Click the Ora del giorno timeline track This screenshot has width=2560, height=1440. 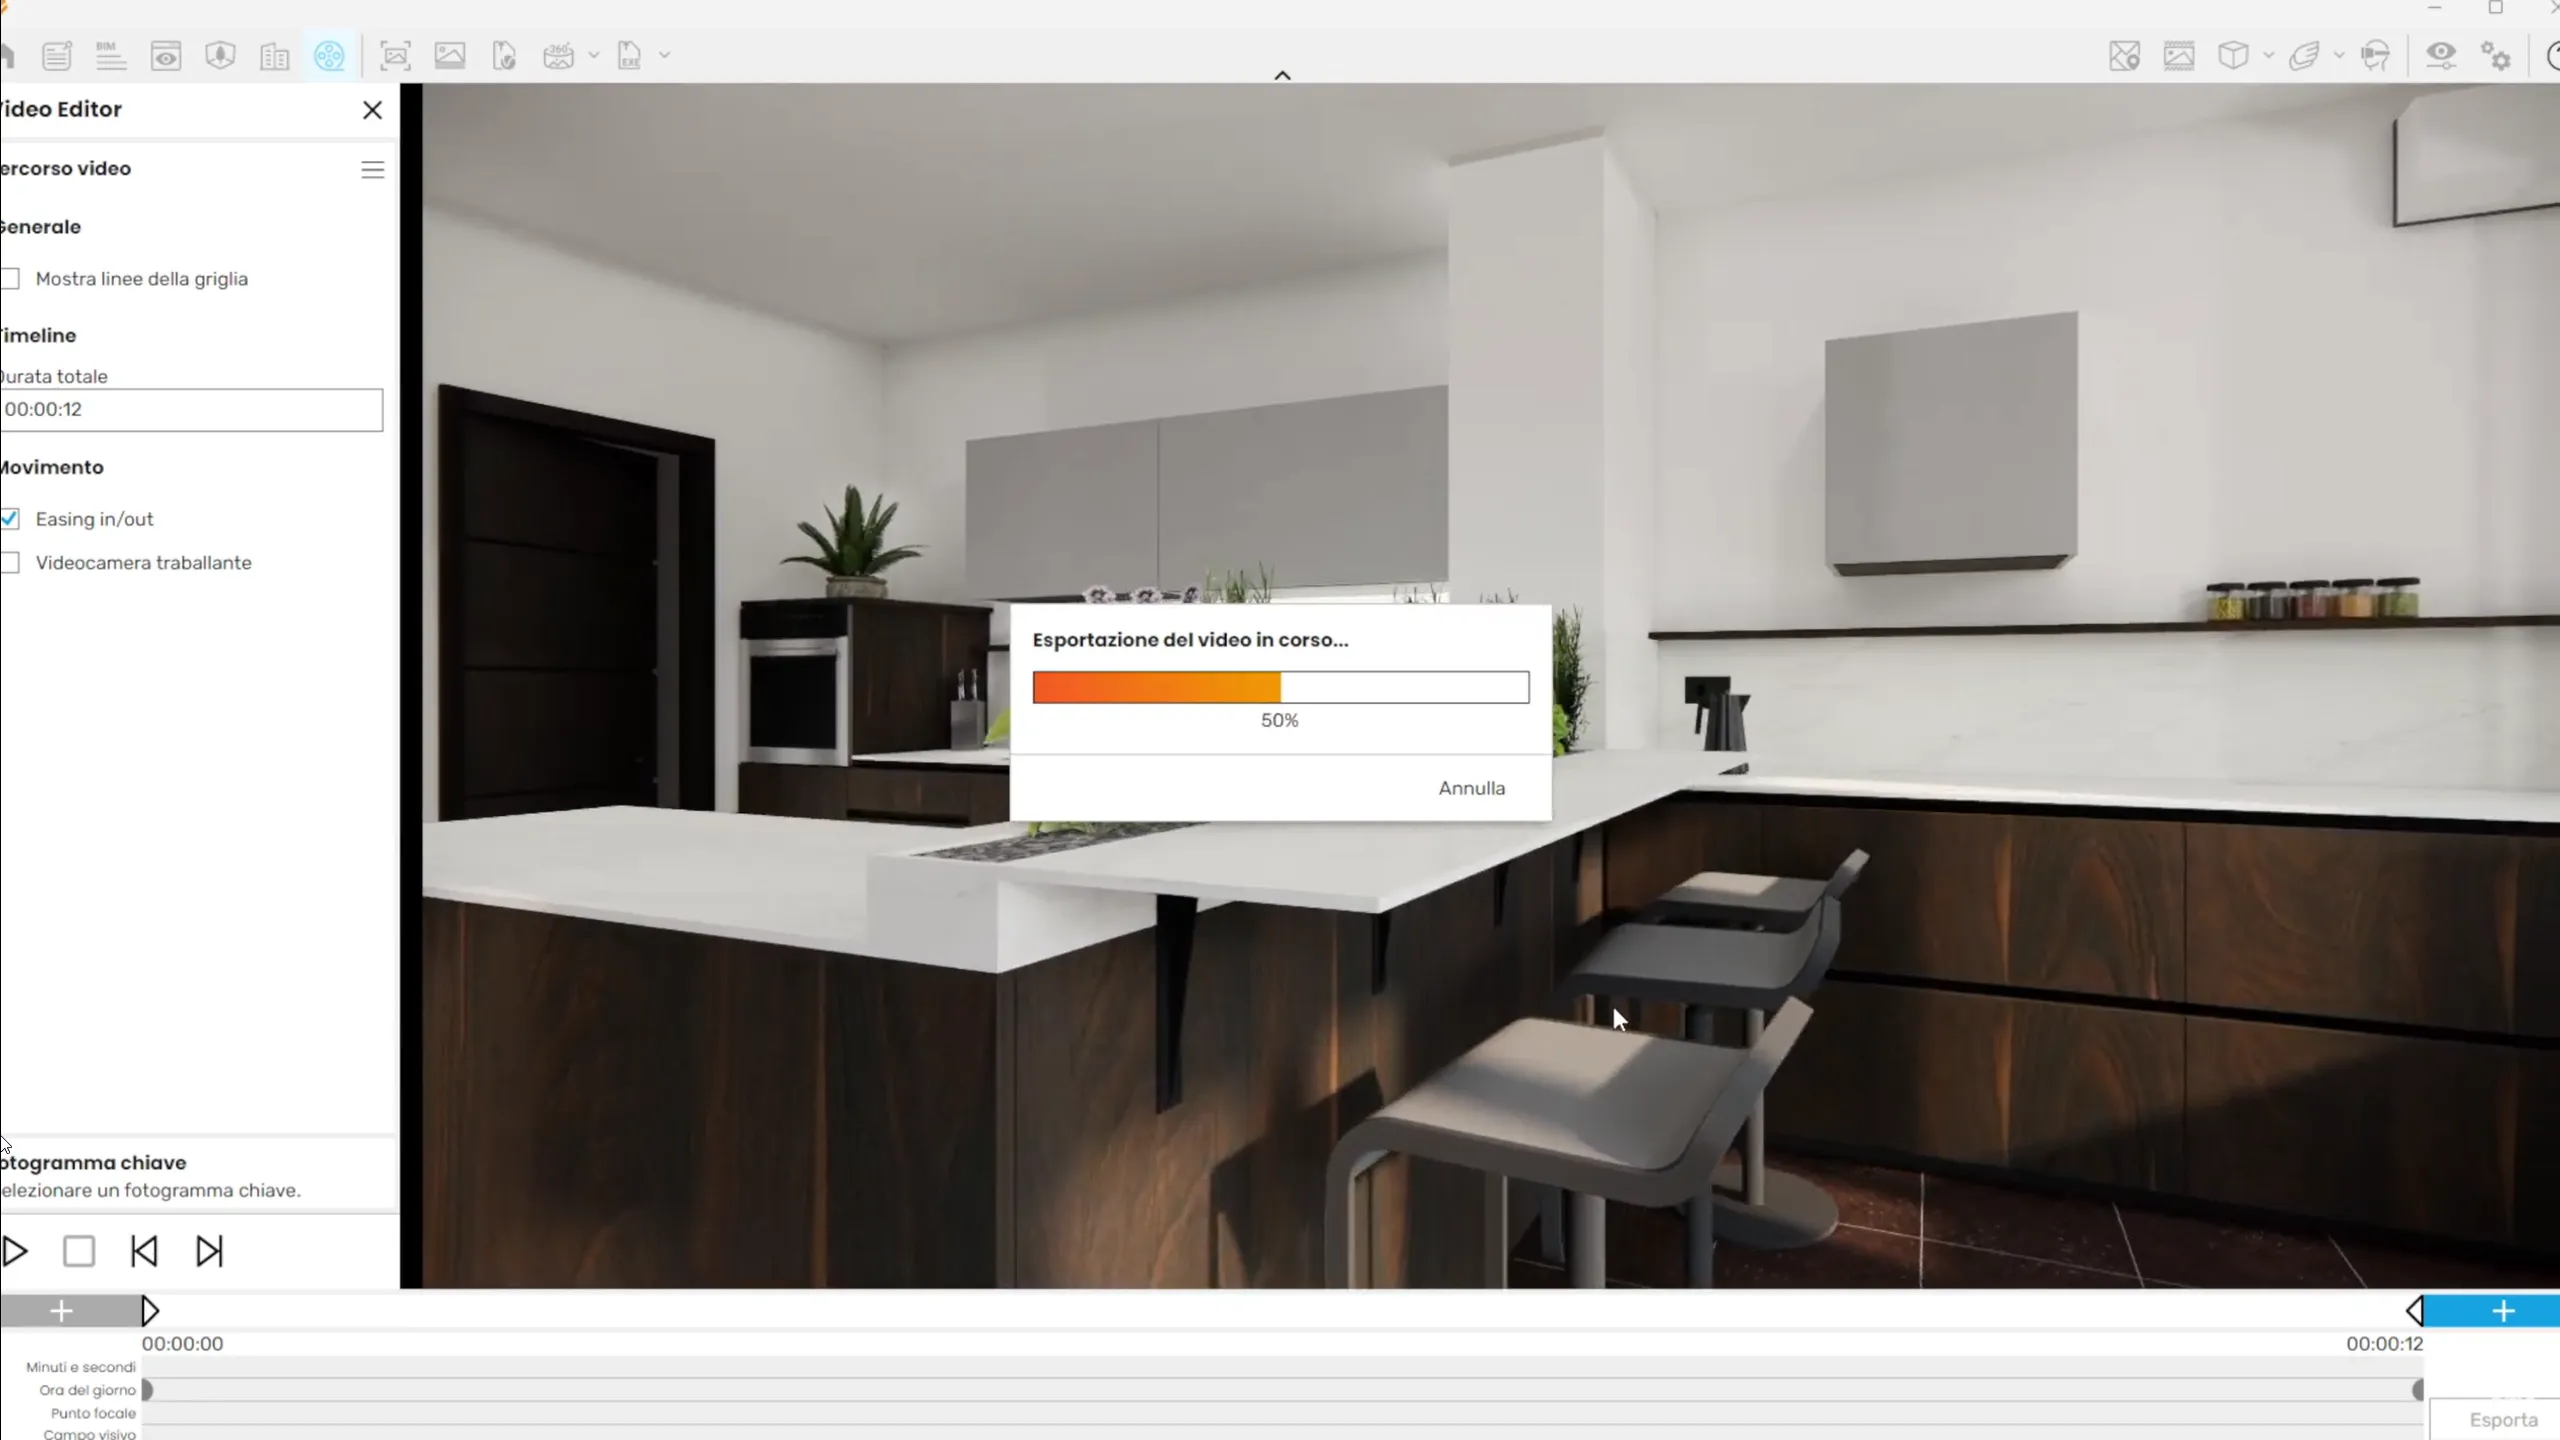1280,1390
